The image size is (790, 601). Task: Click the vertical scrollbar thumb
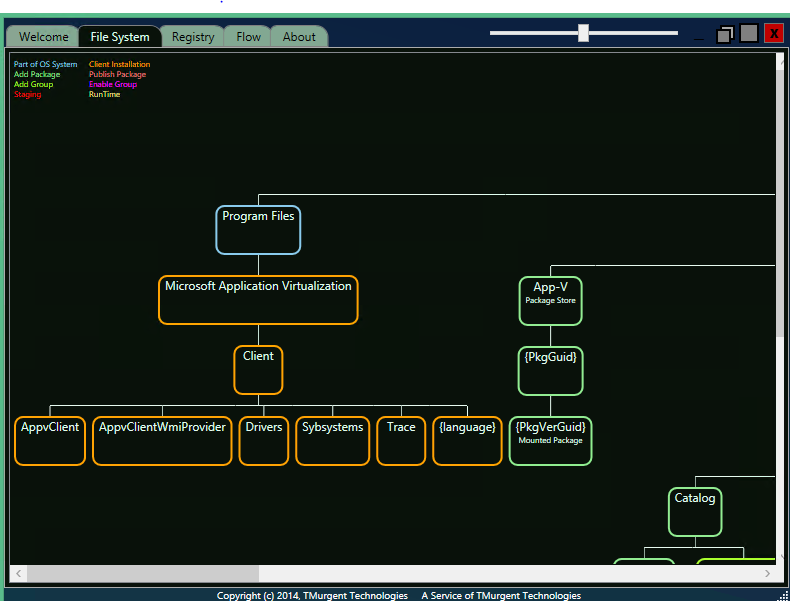780,204
